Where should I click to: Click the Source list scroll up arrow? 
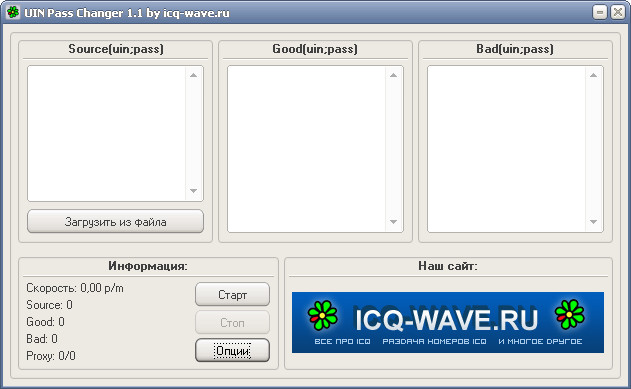point(194,75)
